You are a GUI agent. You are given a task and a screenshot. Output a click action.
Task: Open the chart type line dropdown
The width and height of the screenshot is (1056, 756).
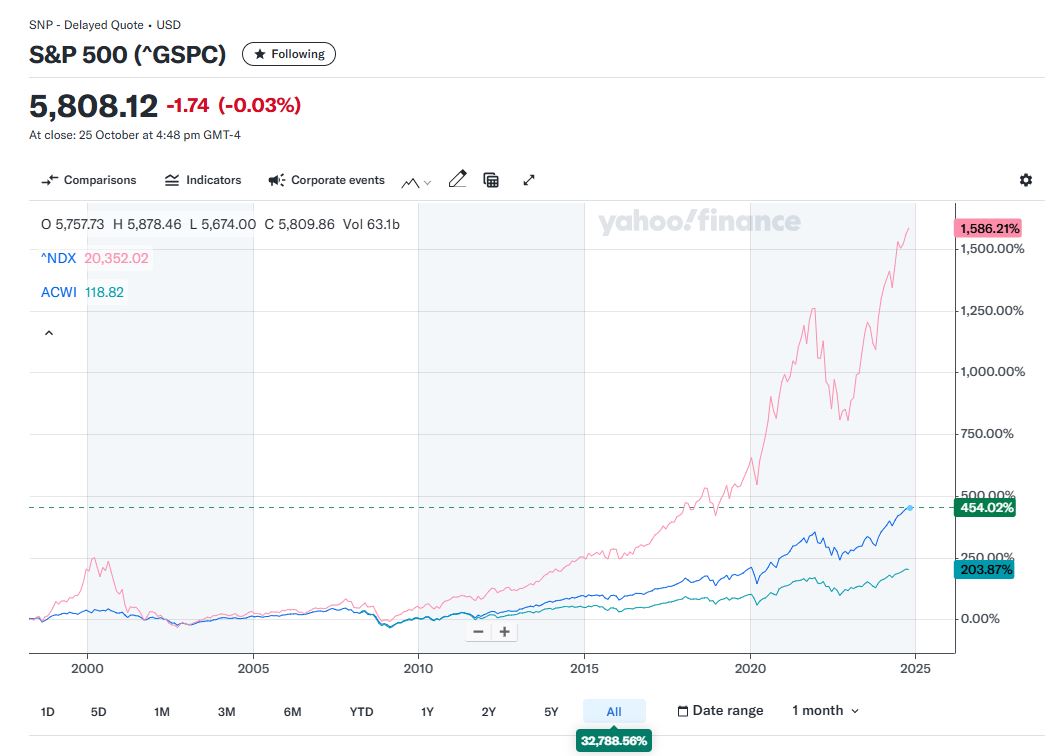[416, 182]
